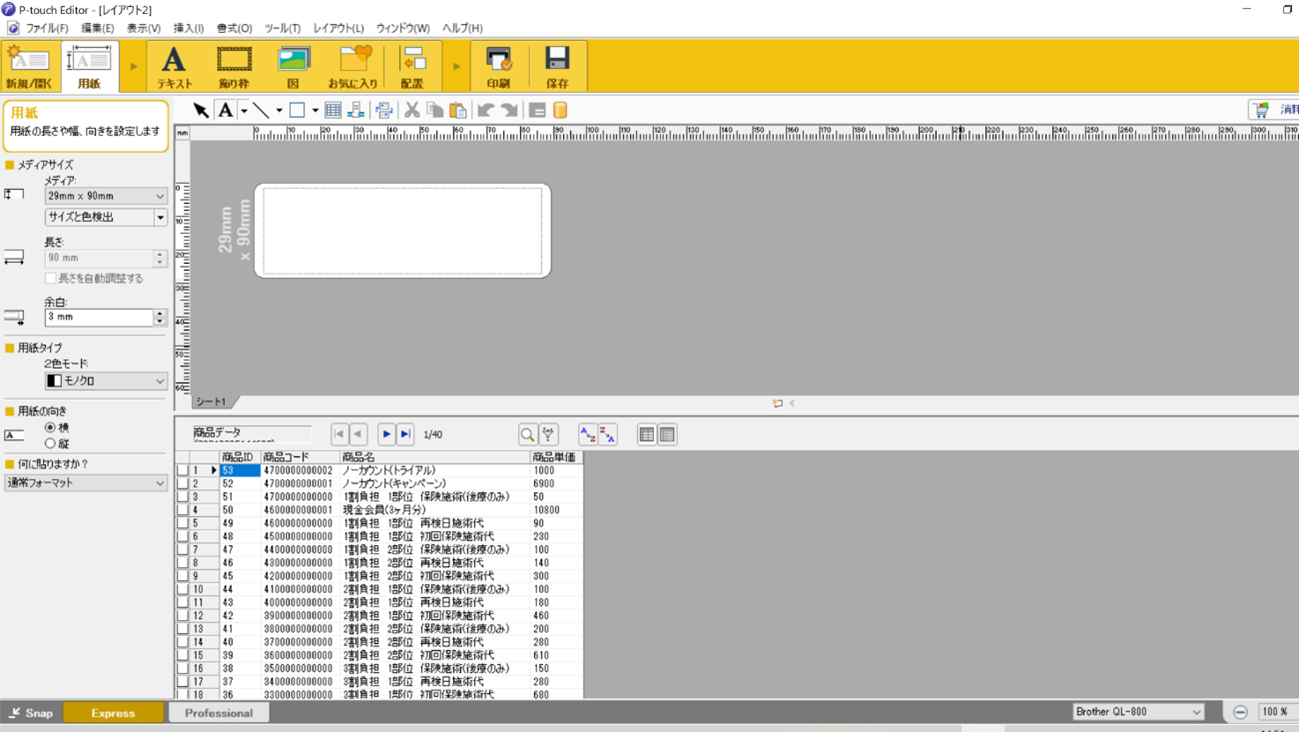Open the 通常フォーマット dropdown

click(86, 483)
